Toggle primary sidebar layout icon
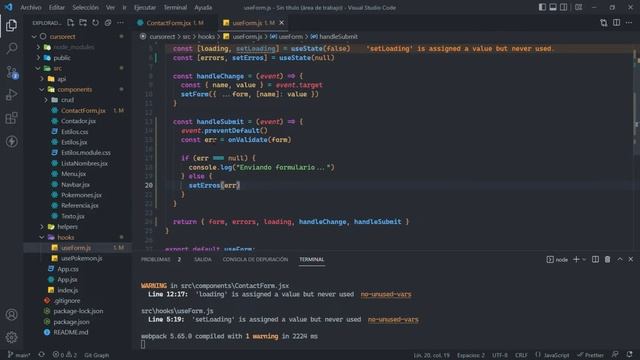640x360 pixels. pos(542,7)
